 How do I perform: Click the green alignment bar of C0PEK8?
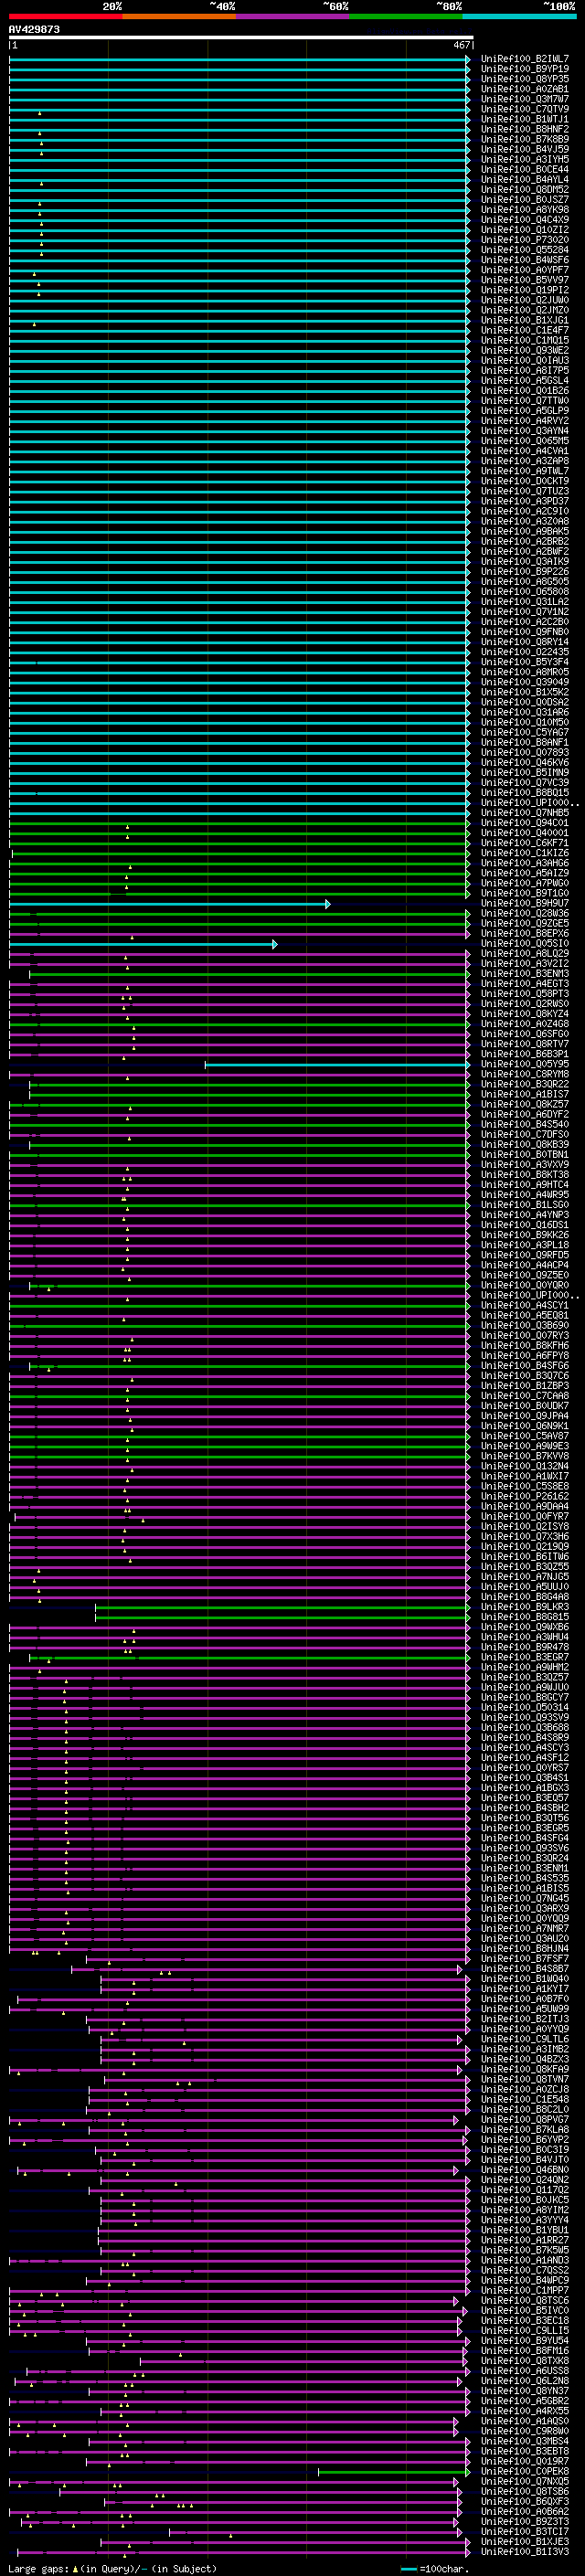(394, 2472)
